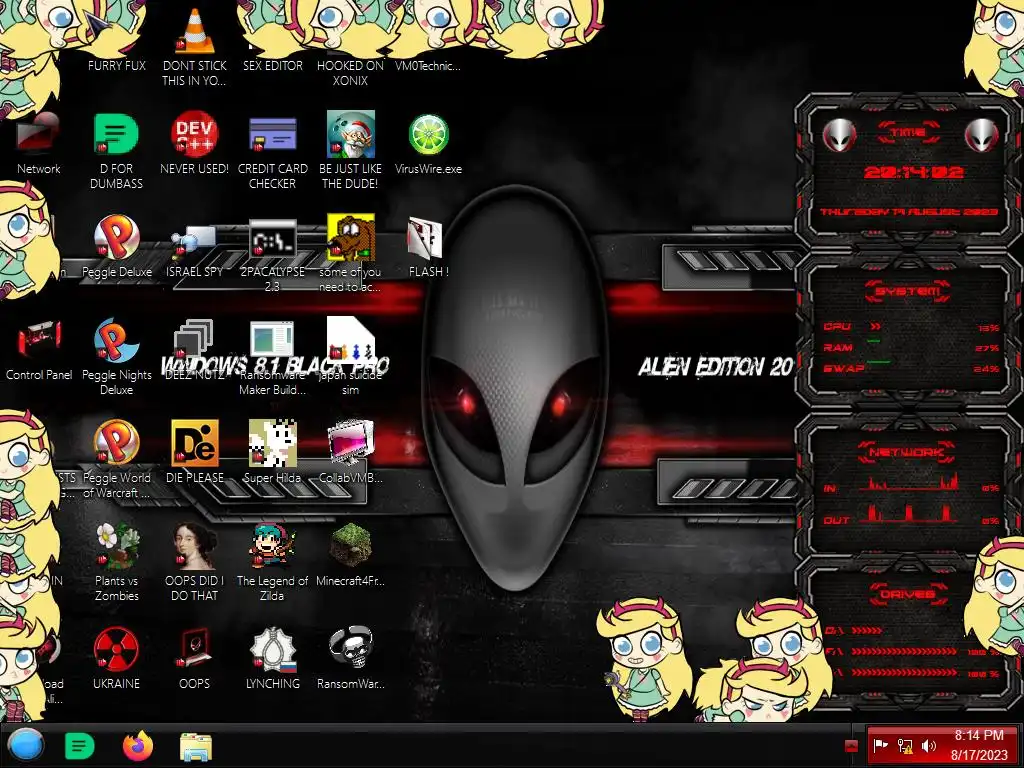
Task: Open the Ransomware Maker Build... icon
Action: (272, 358)
